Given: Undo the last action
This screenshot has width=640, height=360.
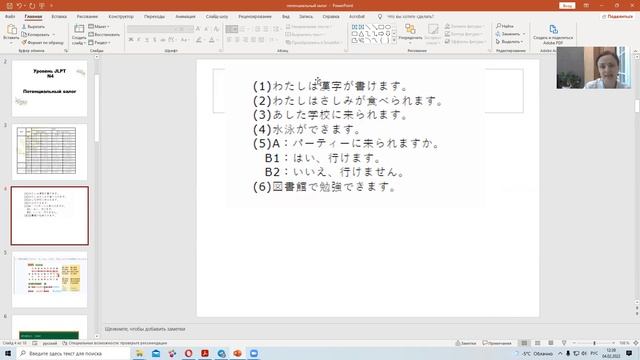Looking at the screenshot, I should [x=19, y=6].
